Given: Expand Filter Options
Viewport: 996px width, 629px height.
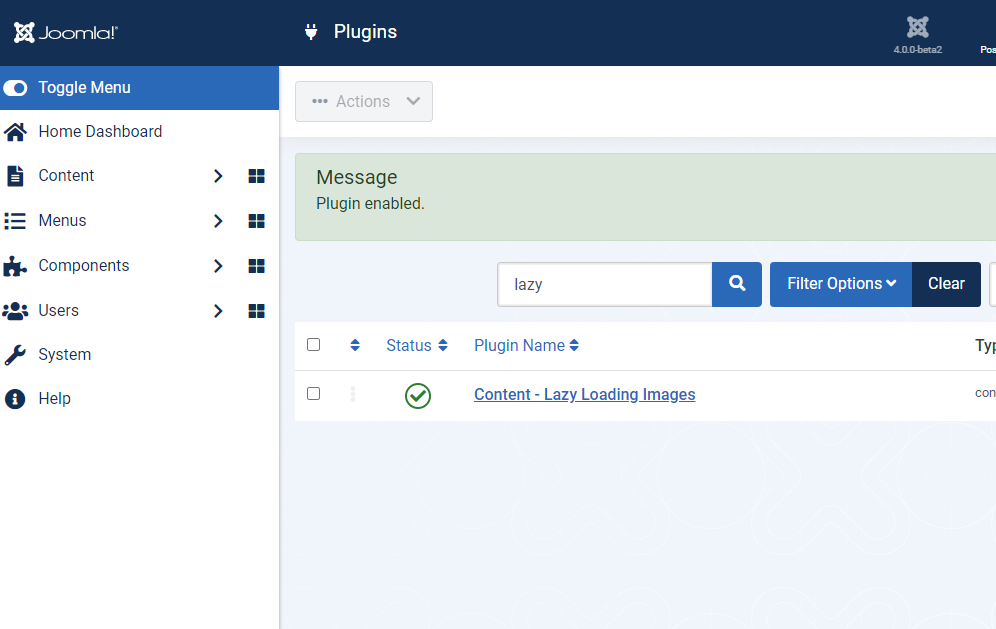Looking at the screenshot, I should point(841,284).
